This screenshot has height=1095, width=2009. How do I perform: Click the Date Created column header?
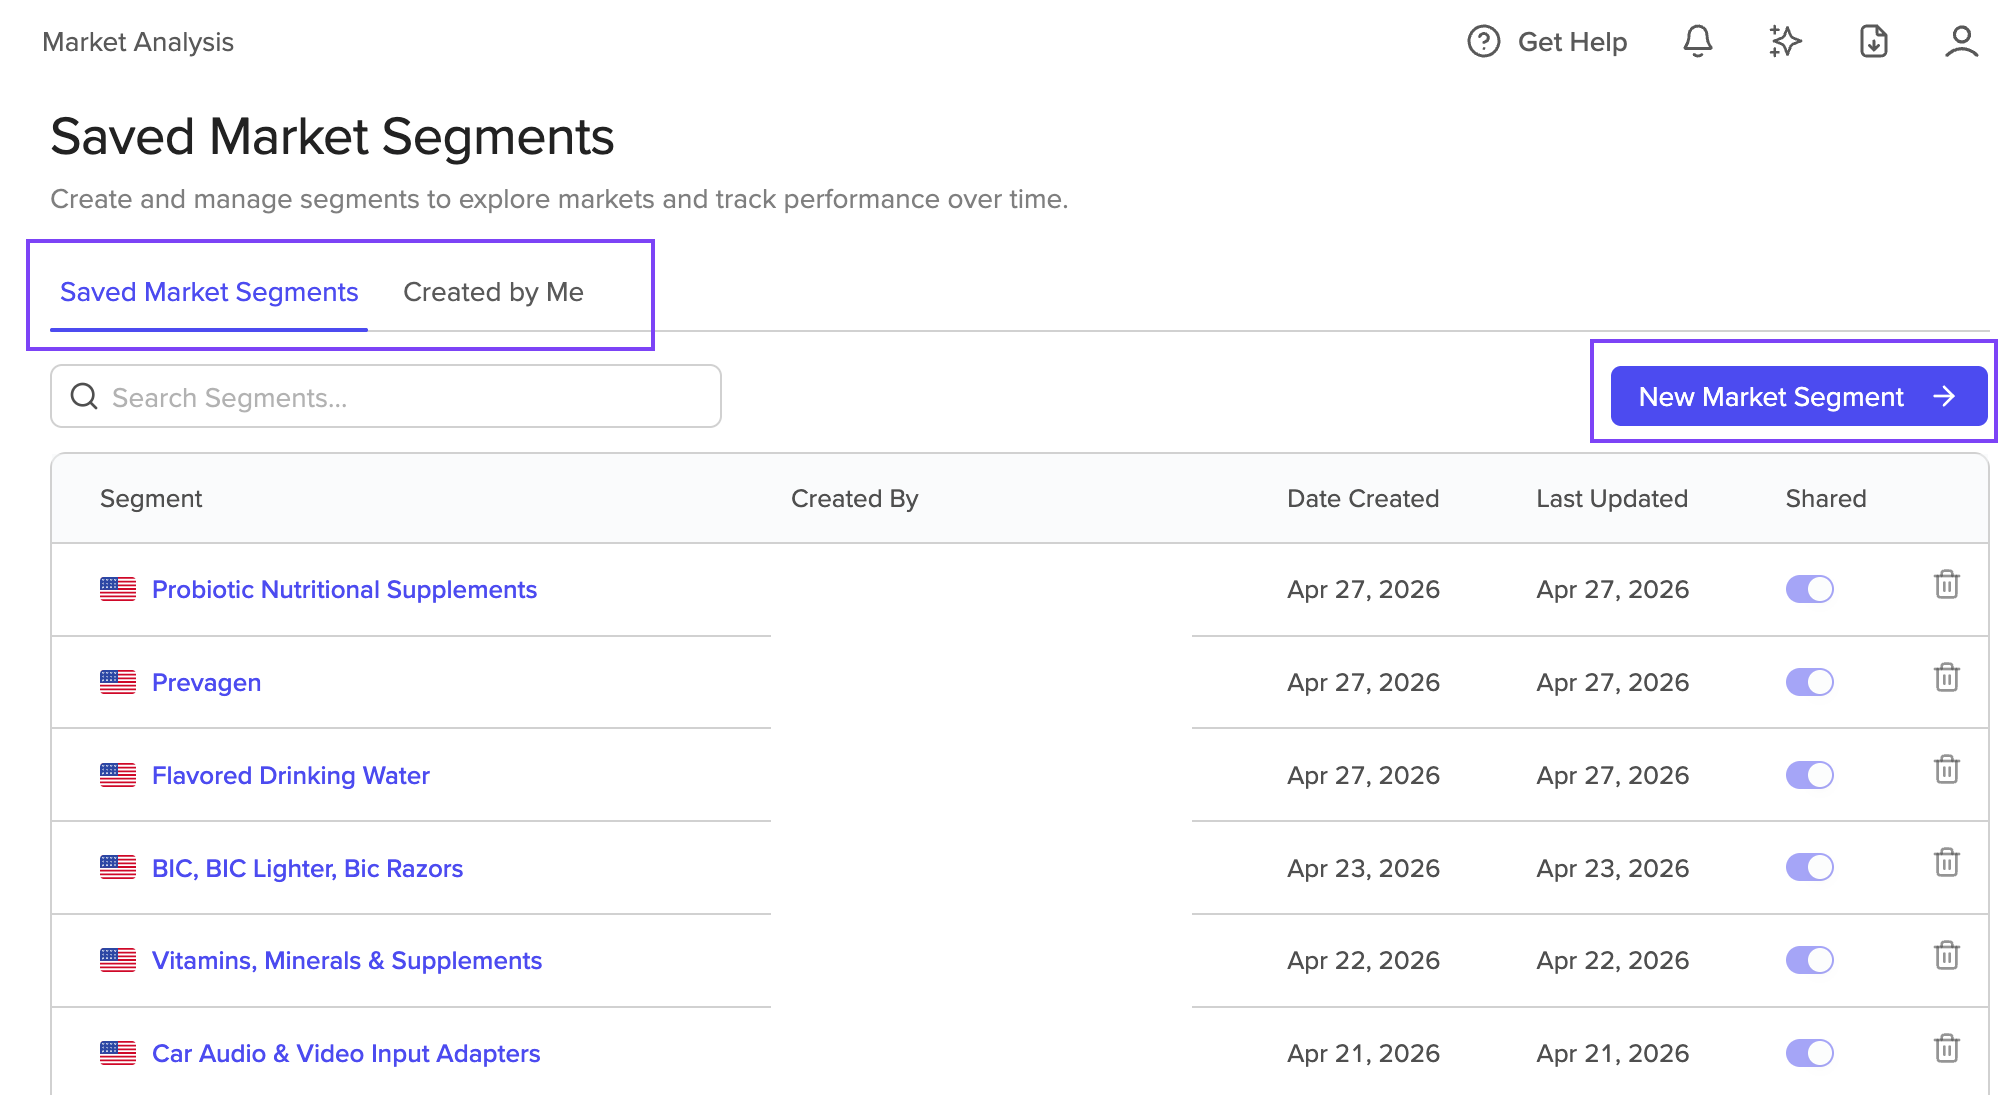[x=1362, y=498]
